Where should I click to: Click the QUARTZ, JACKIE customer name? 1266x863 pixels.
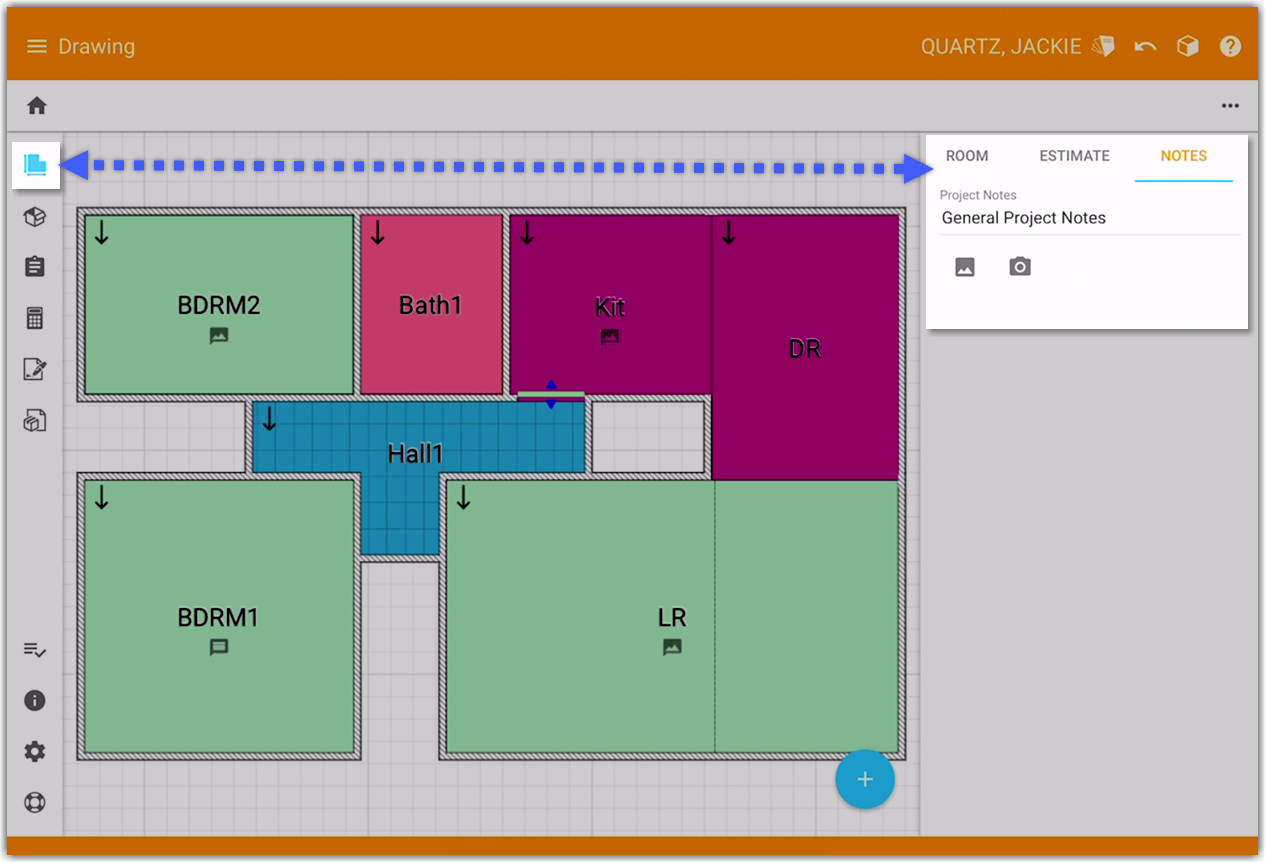[1001, 47]
